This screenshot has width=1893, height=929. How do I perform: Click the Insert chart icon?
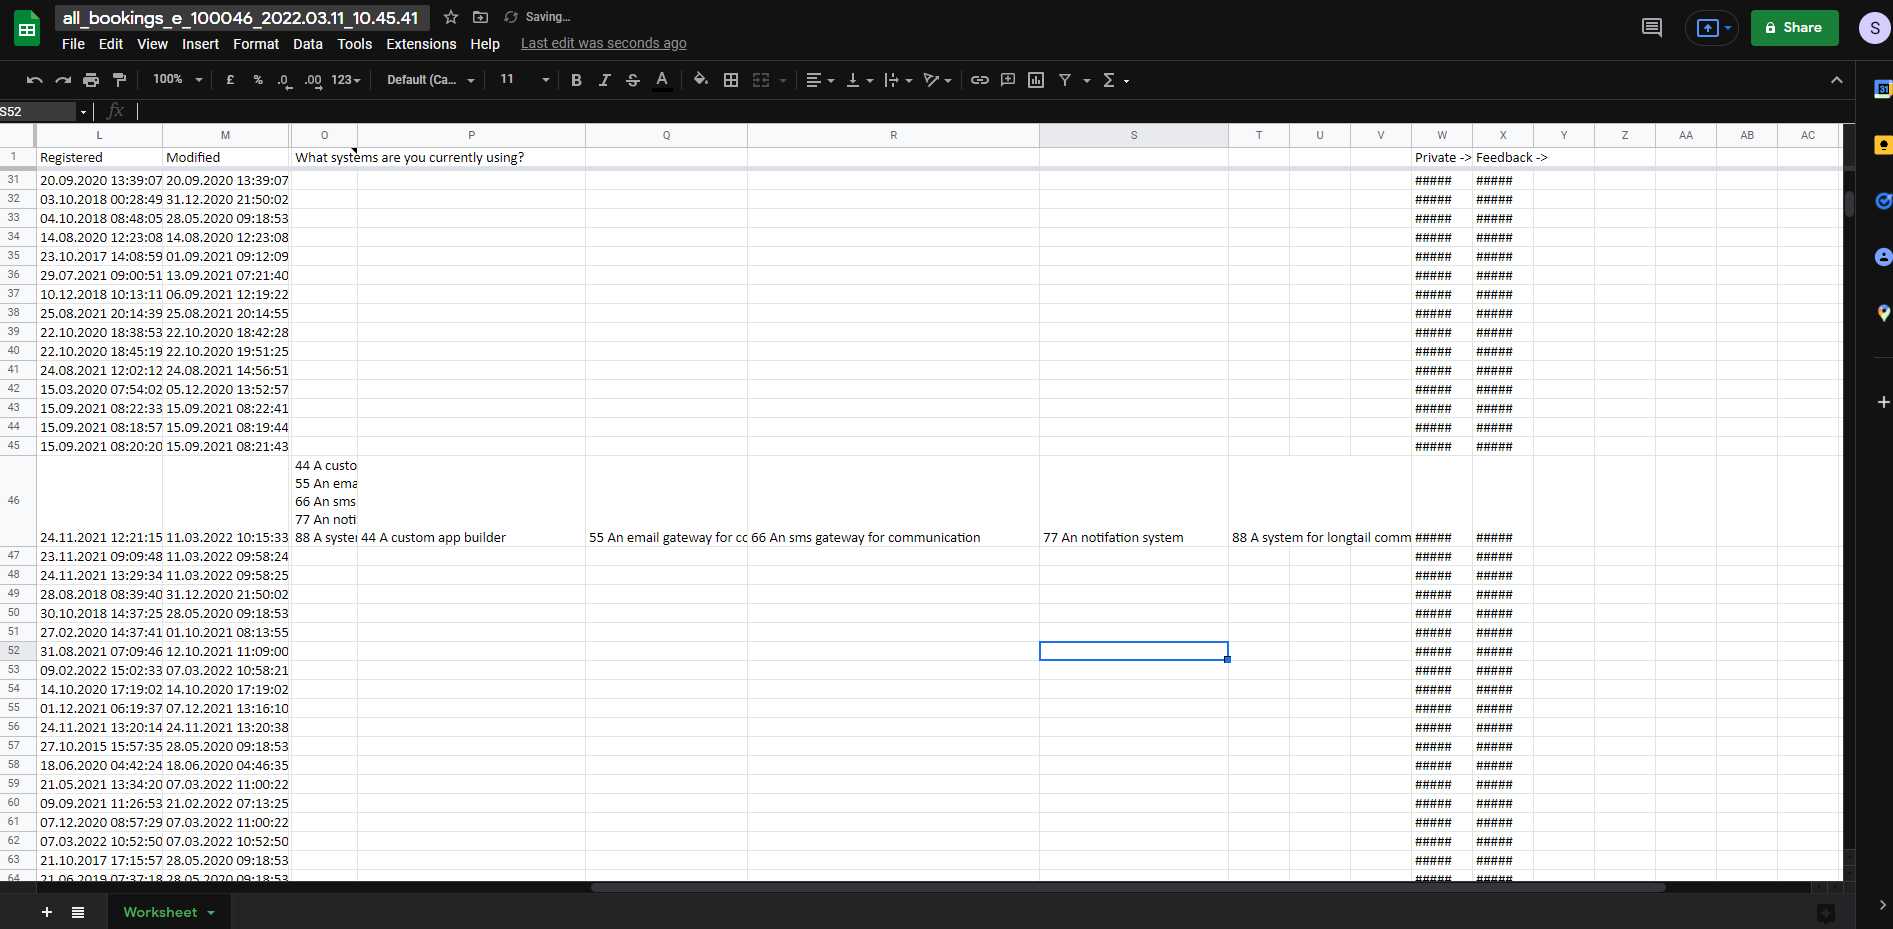click(1036, 80)
